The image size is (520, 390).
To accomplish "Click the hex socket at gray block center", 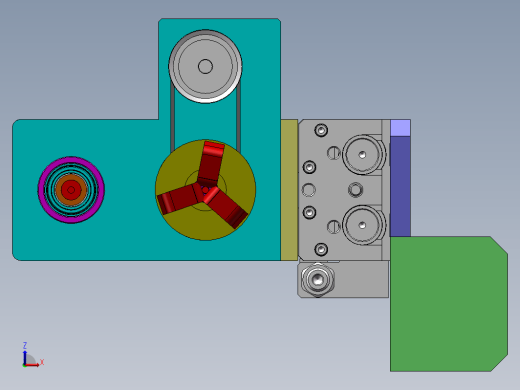I will coord(355,190).
